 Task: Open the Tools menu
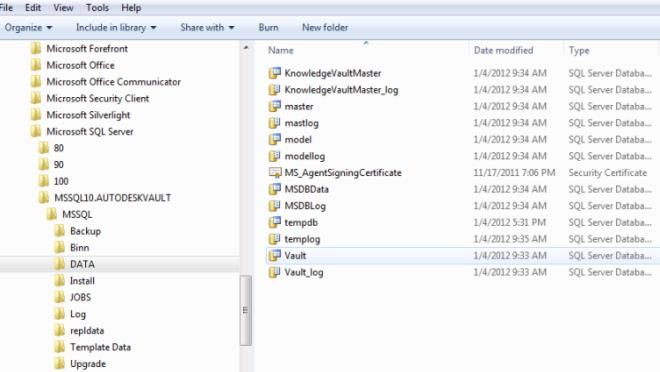[x=97, y=8]
